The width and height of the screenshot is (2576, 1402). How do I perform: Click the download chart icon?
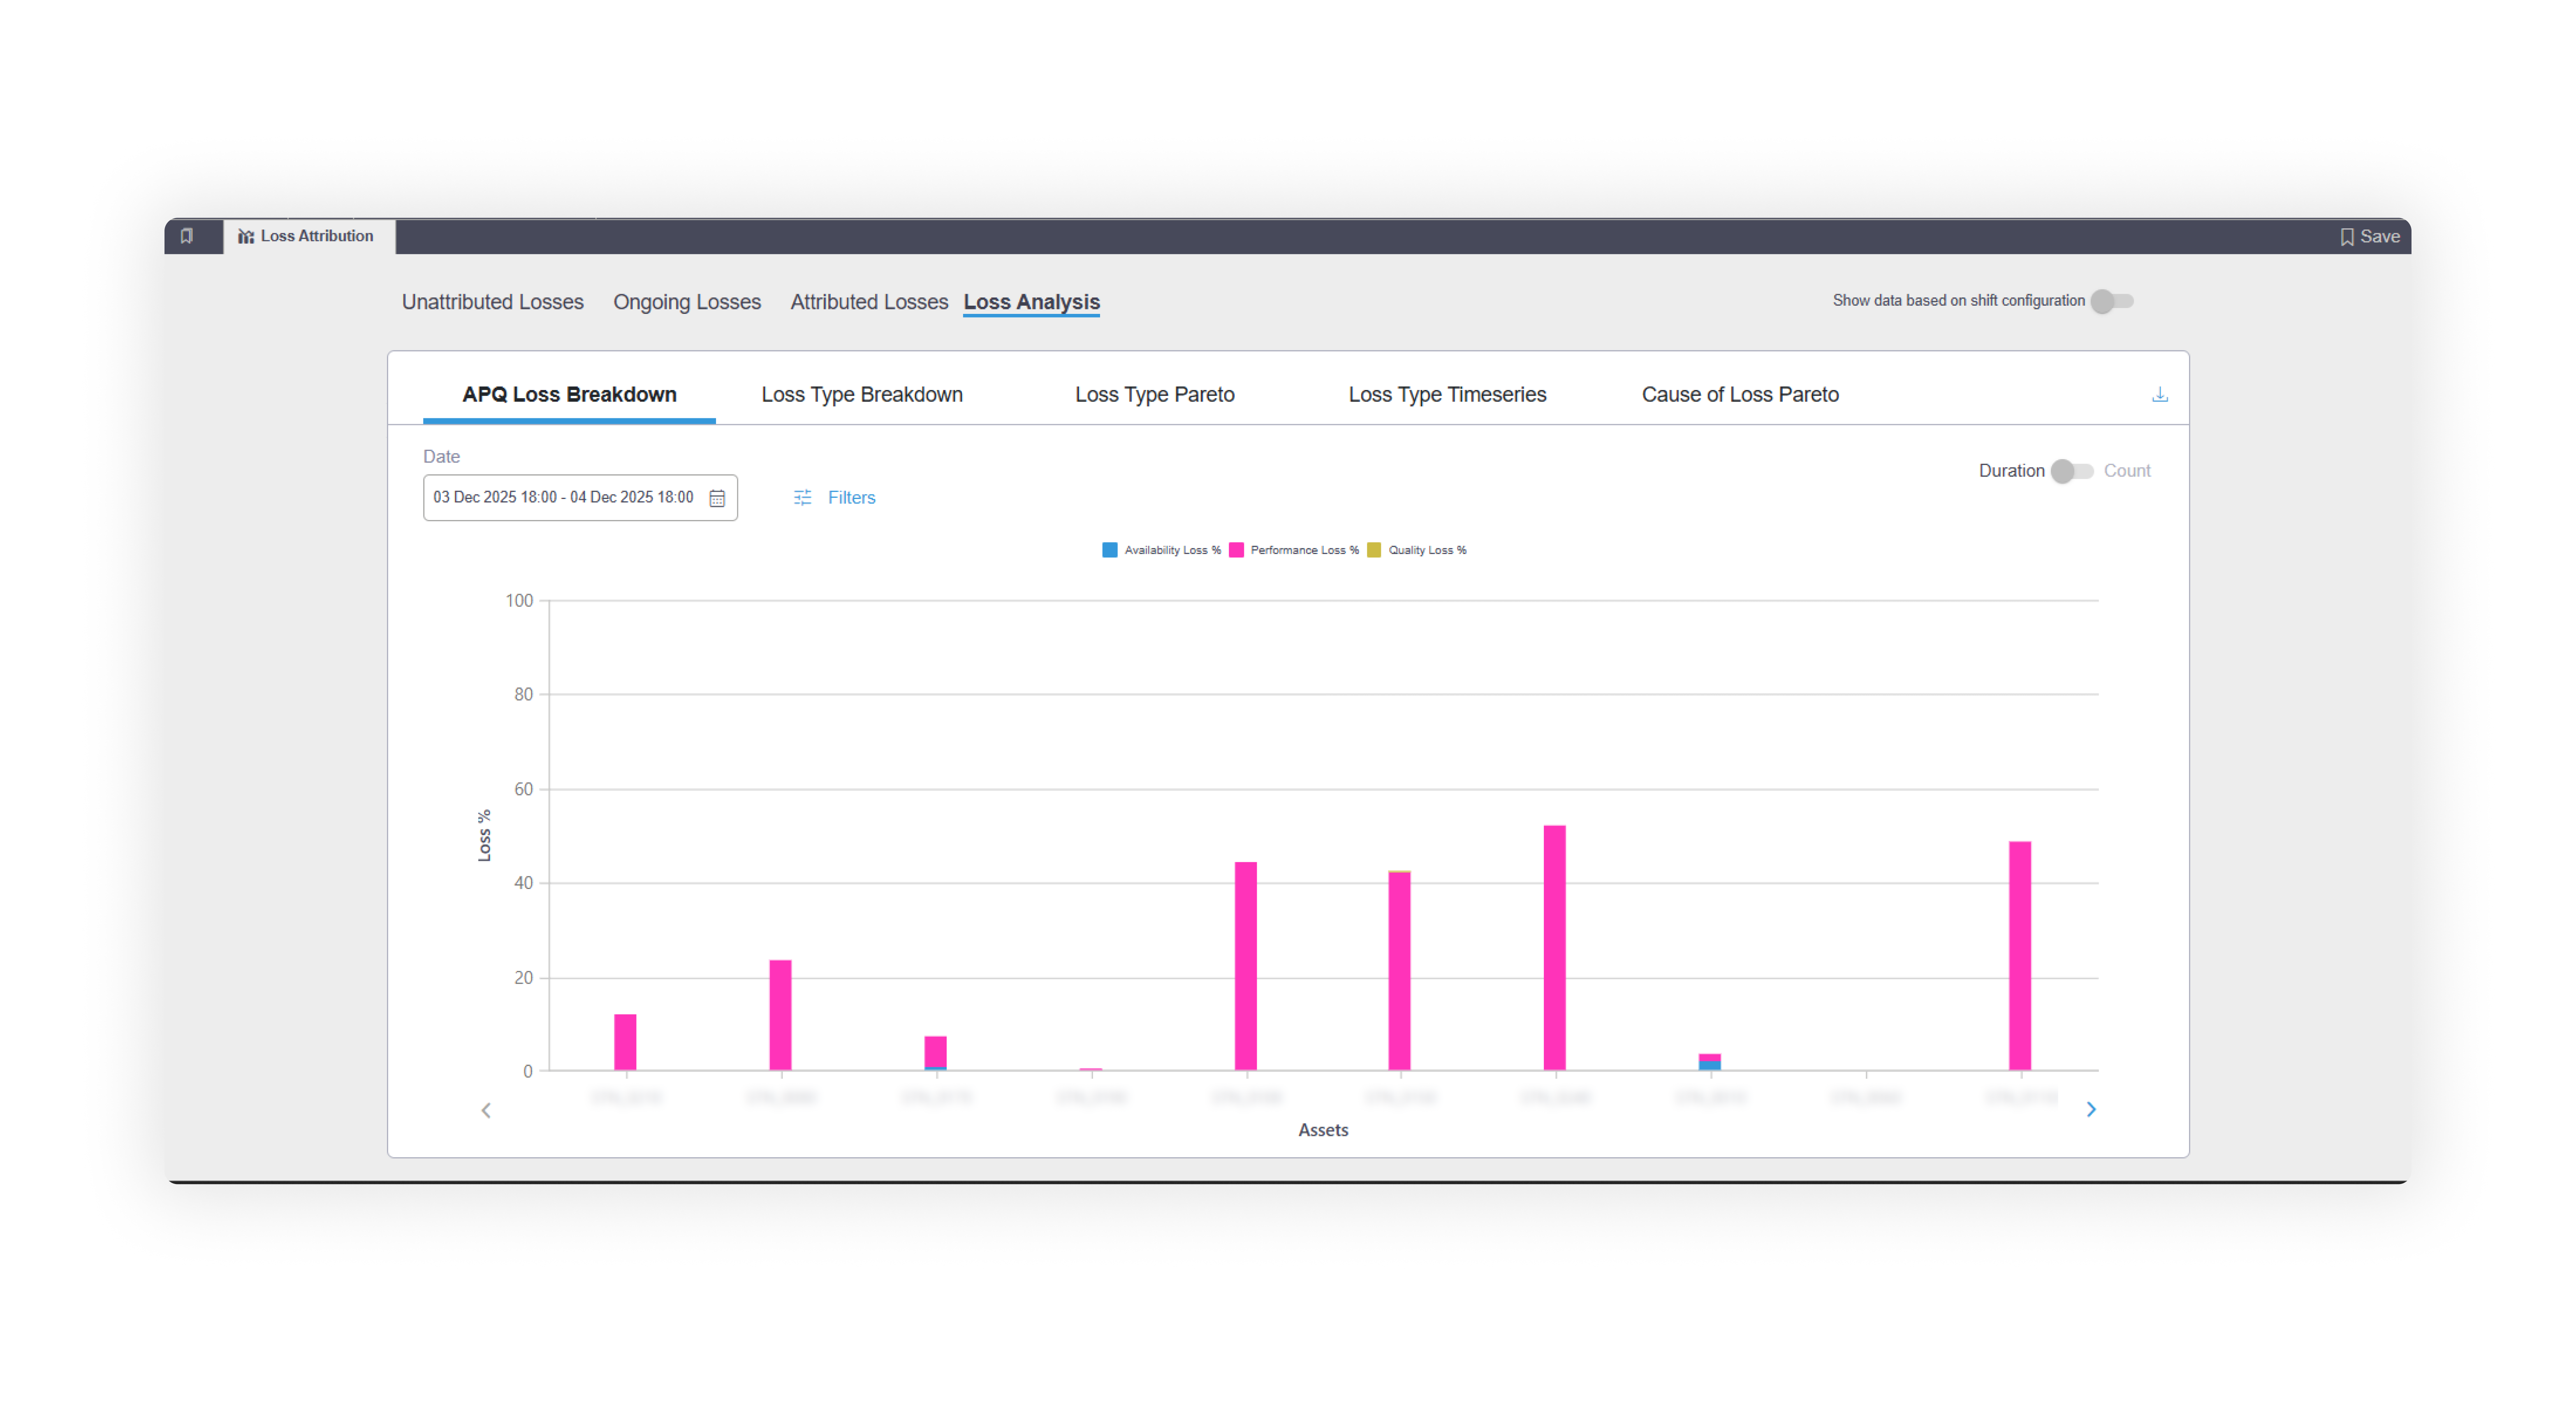tap(2159, 395)
